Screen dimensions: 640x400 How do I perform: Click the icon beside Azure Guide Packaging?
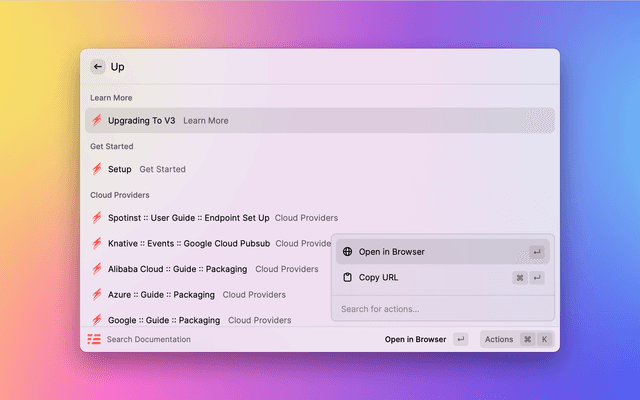point(97,295)
